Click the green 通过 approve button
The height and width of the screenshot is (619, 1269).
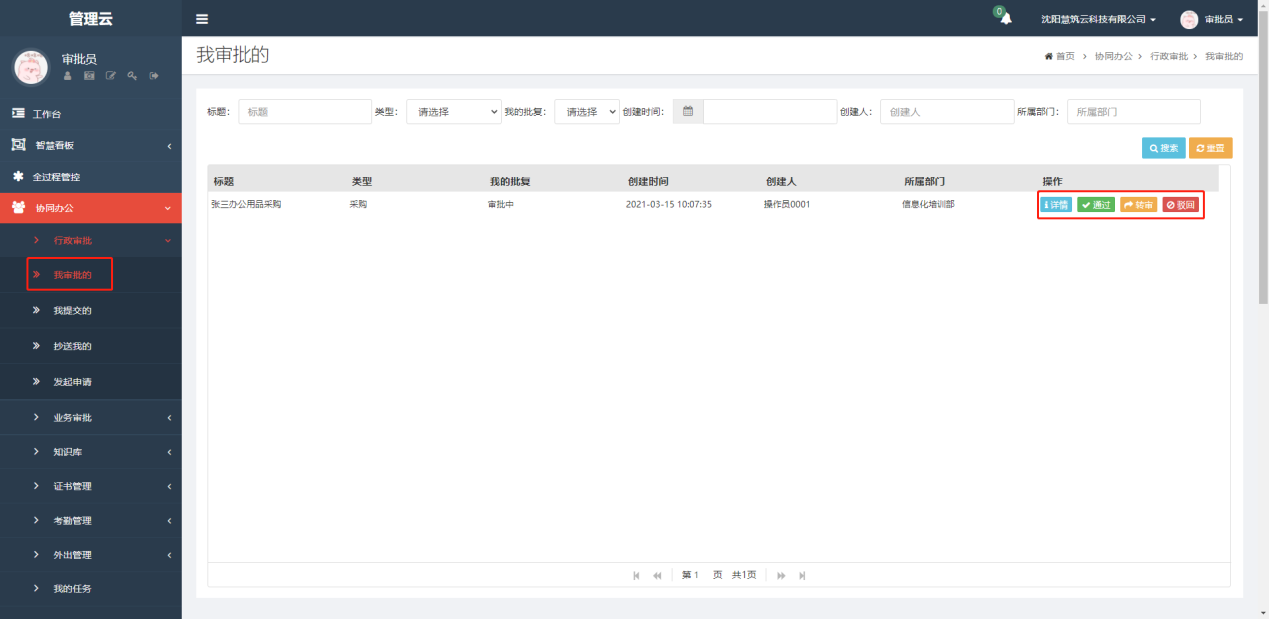click(1096, 205)
